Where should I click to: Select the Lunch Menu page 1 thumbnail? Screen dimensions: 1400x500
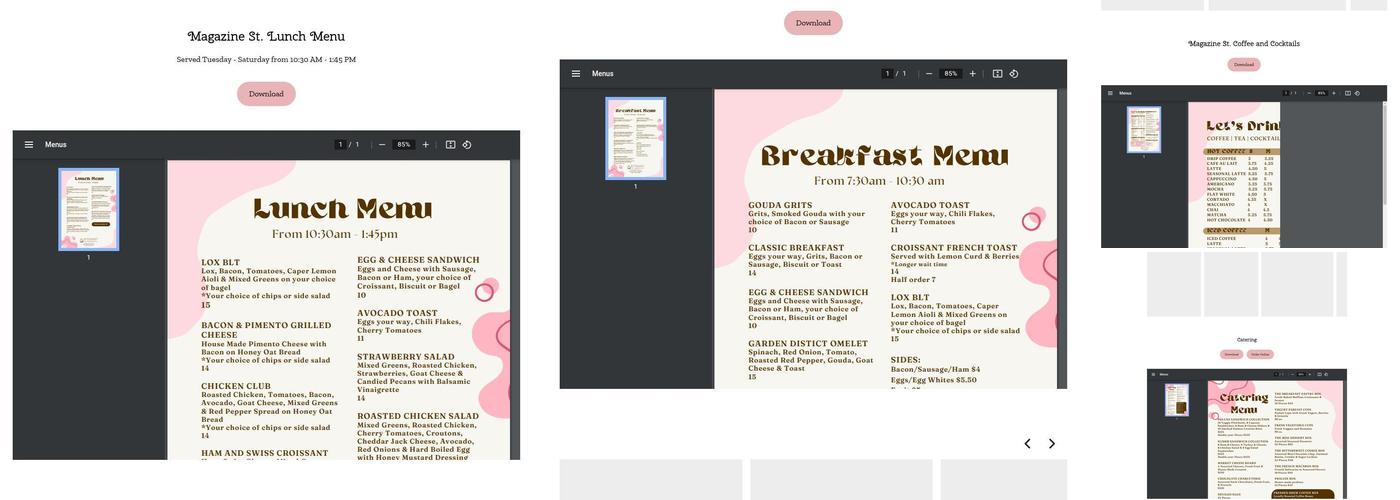pos(88,209)
